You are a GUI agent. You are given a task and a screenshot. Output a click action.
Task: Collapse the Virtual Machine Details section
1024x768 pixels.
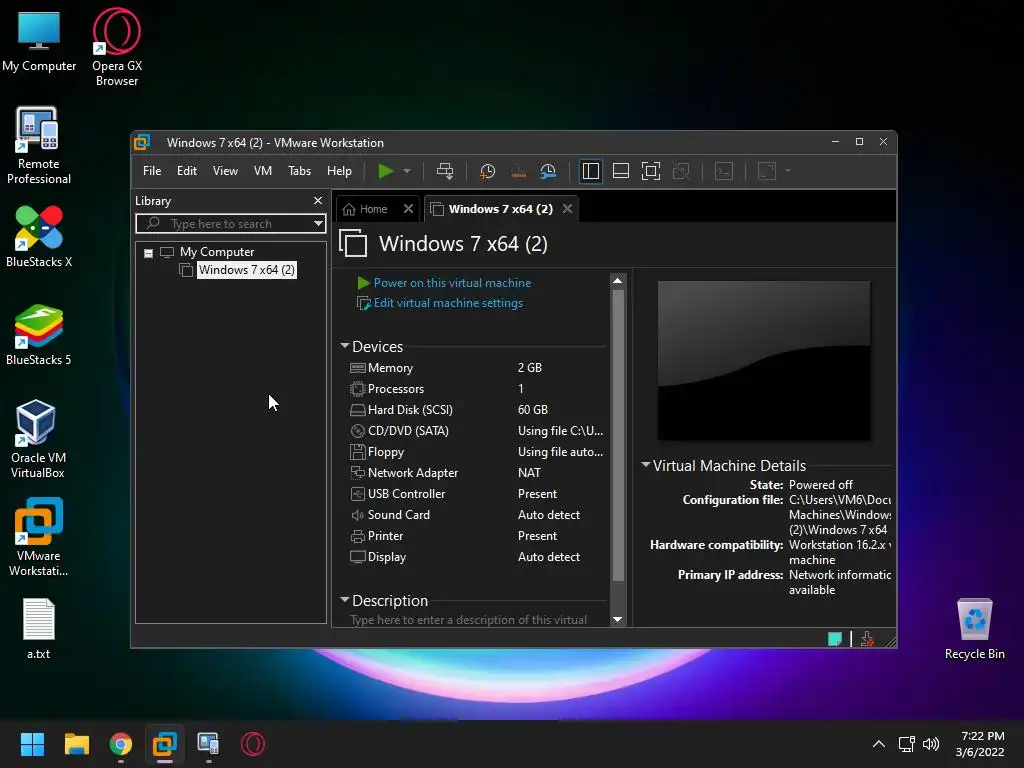click(646, 465)
